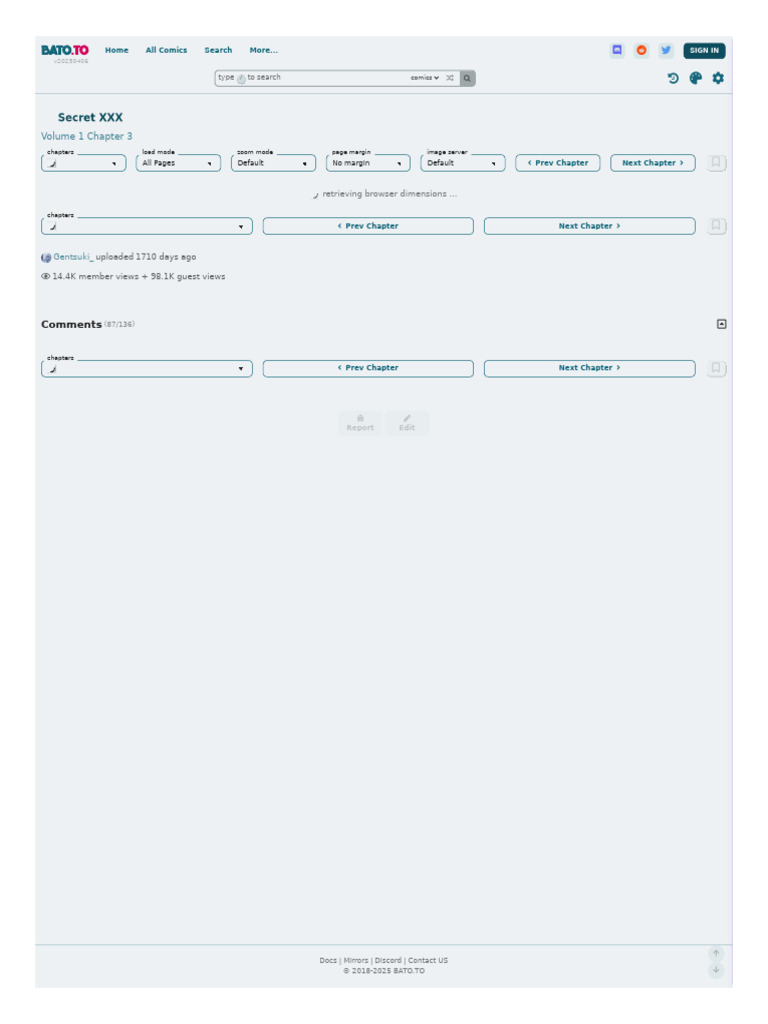Click the scroll-to-top arrow
This screenshot has width=768, height=1024.
pos(716,953)
